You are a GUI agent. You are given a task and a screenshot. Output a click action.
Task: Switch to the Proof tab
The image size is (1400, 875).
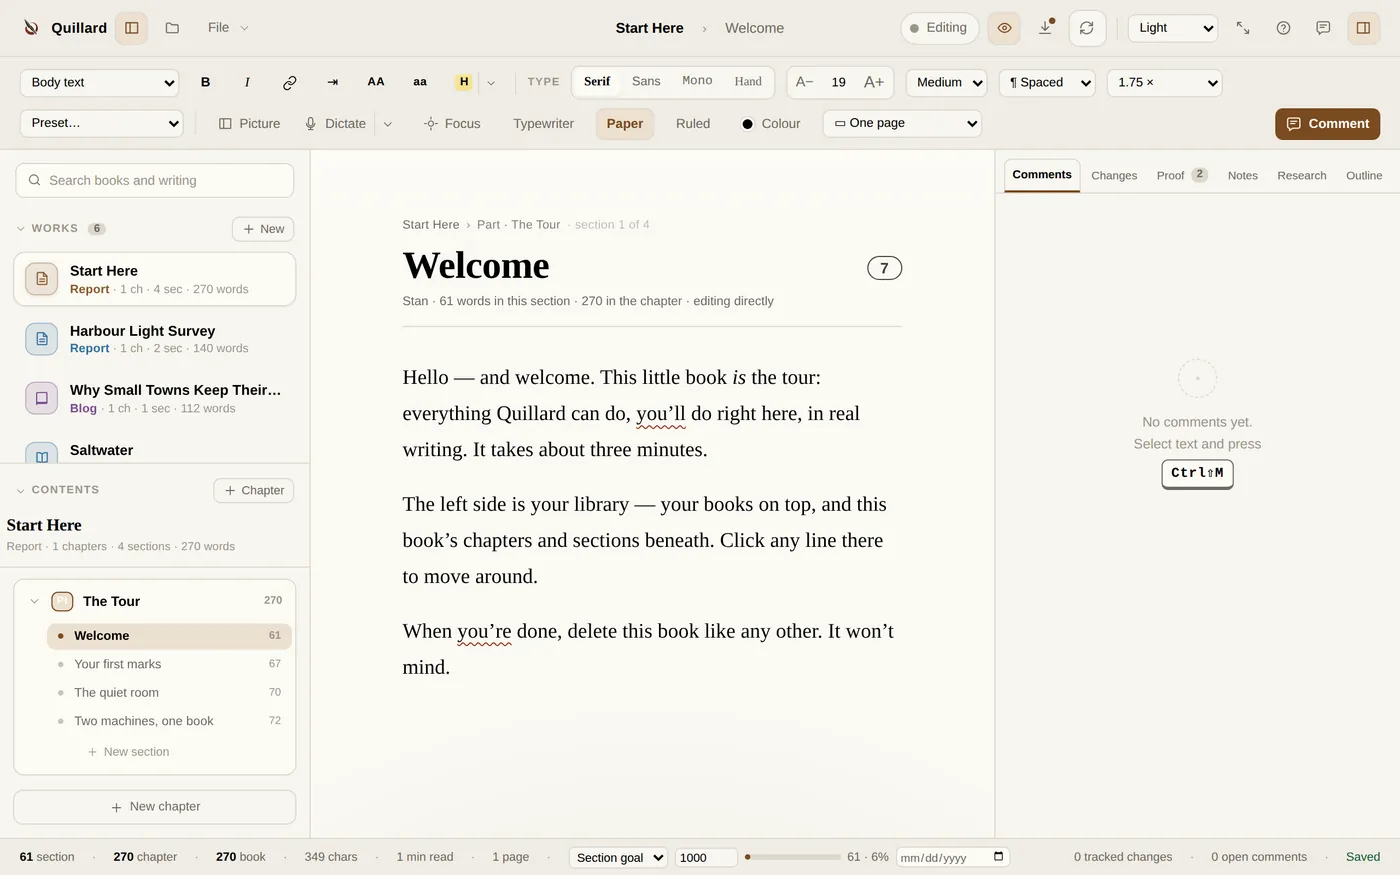tap(1182, 175)
